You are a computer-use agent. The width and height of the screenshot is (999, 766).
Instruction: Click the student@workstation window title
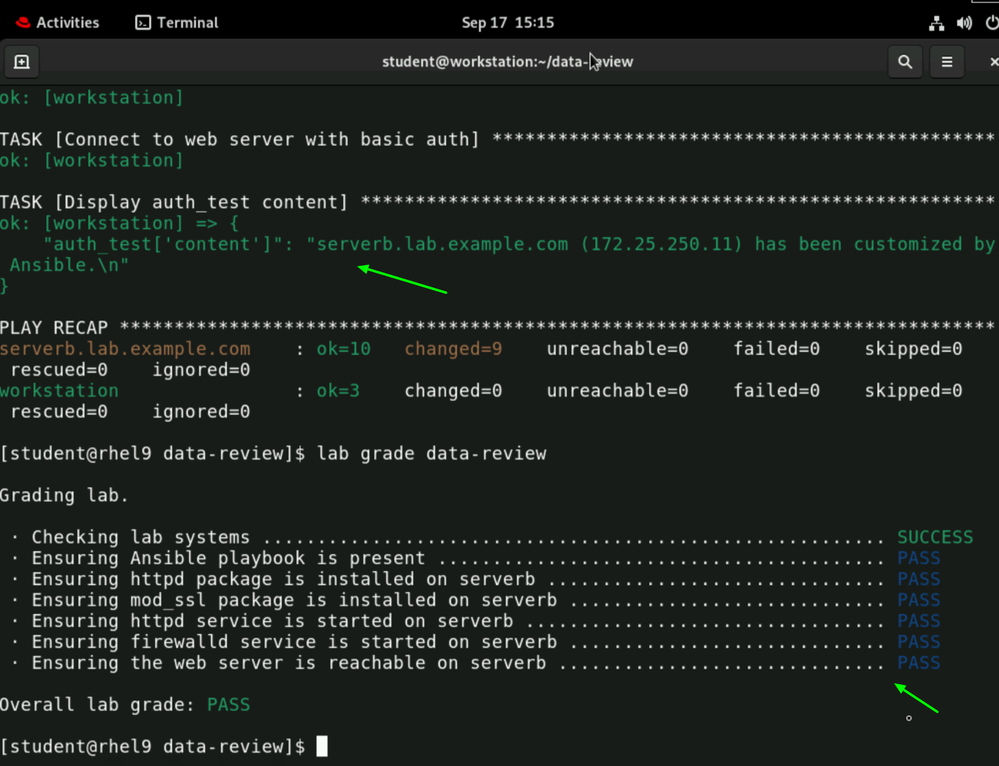tap(507, 62)
